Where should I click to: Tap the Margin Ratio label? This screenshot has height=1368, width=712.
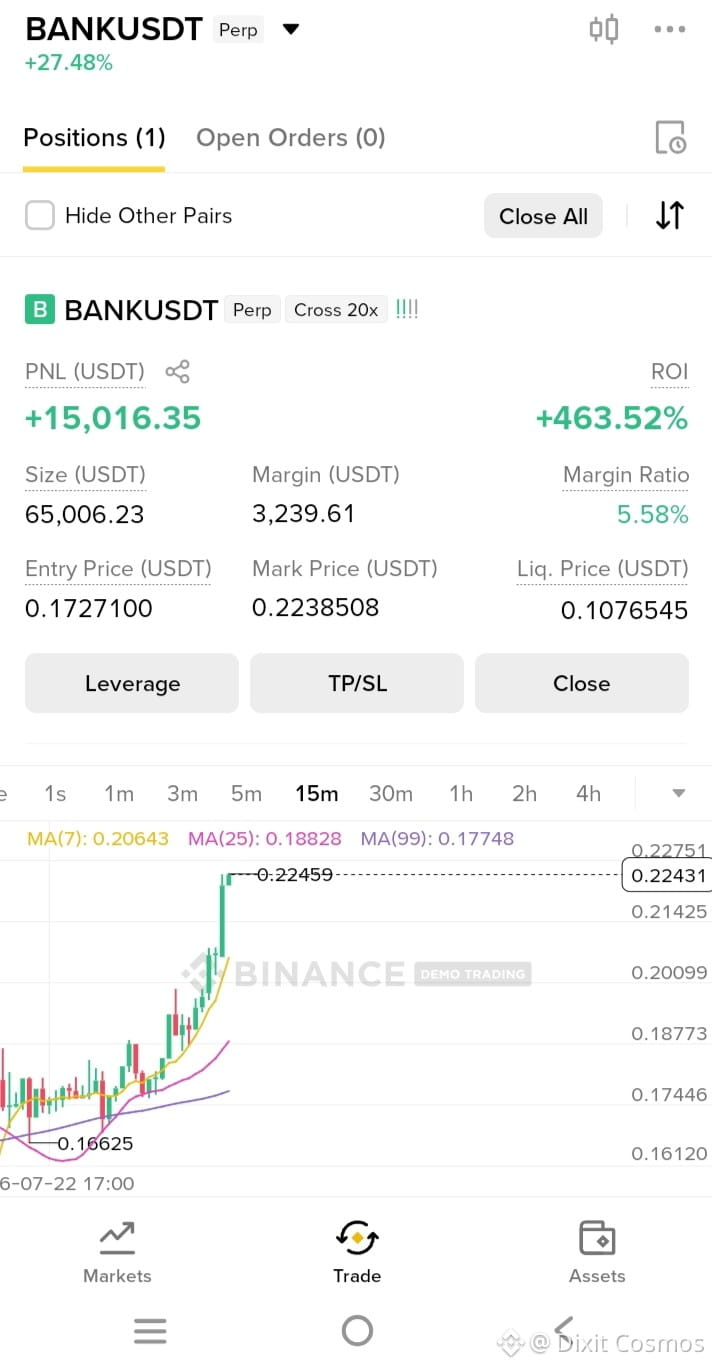pos(626,474)
